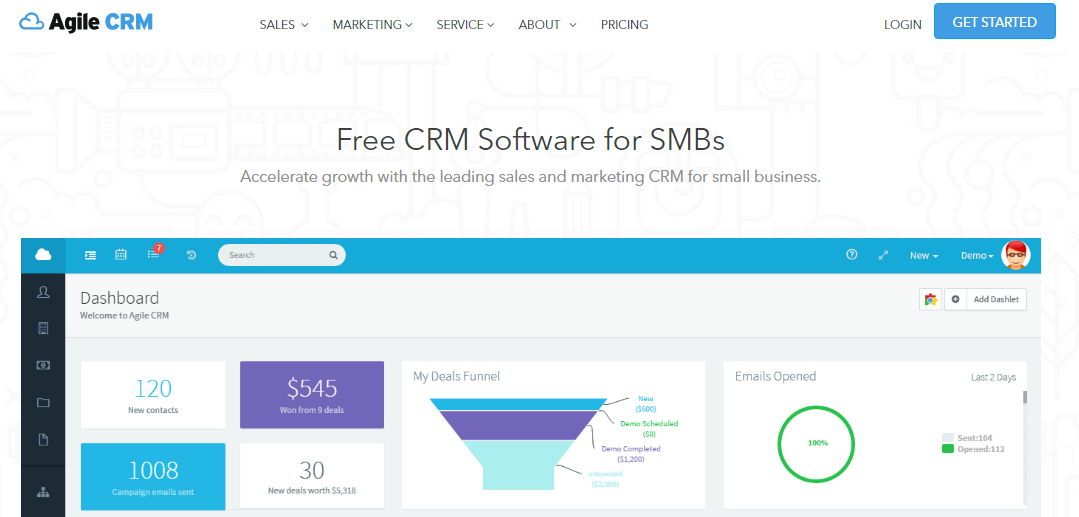
Task: Click the Emails Opened dashlet scrollbar
Action: [1024, 397]
